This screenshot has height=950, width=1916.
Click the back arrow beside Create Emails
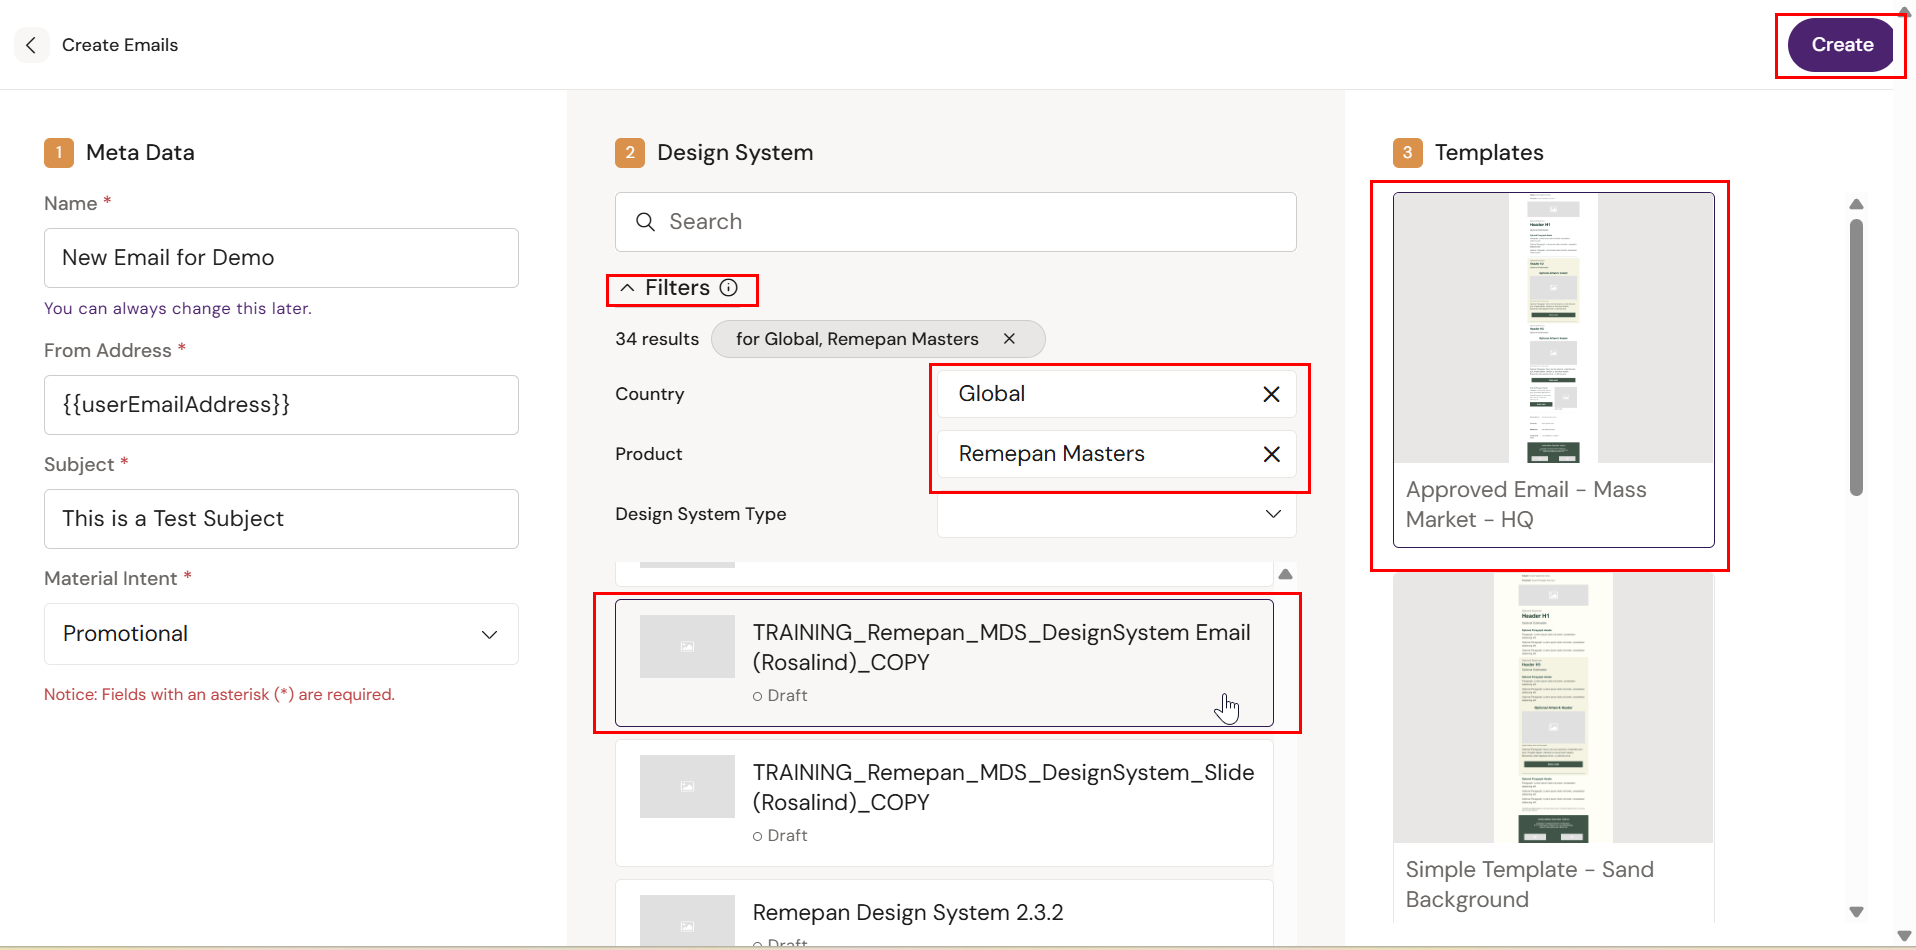tap(31, 45)
